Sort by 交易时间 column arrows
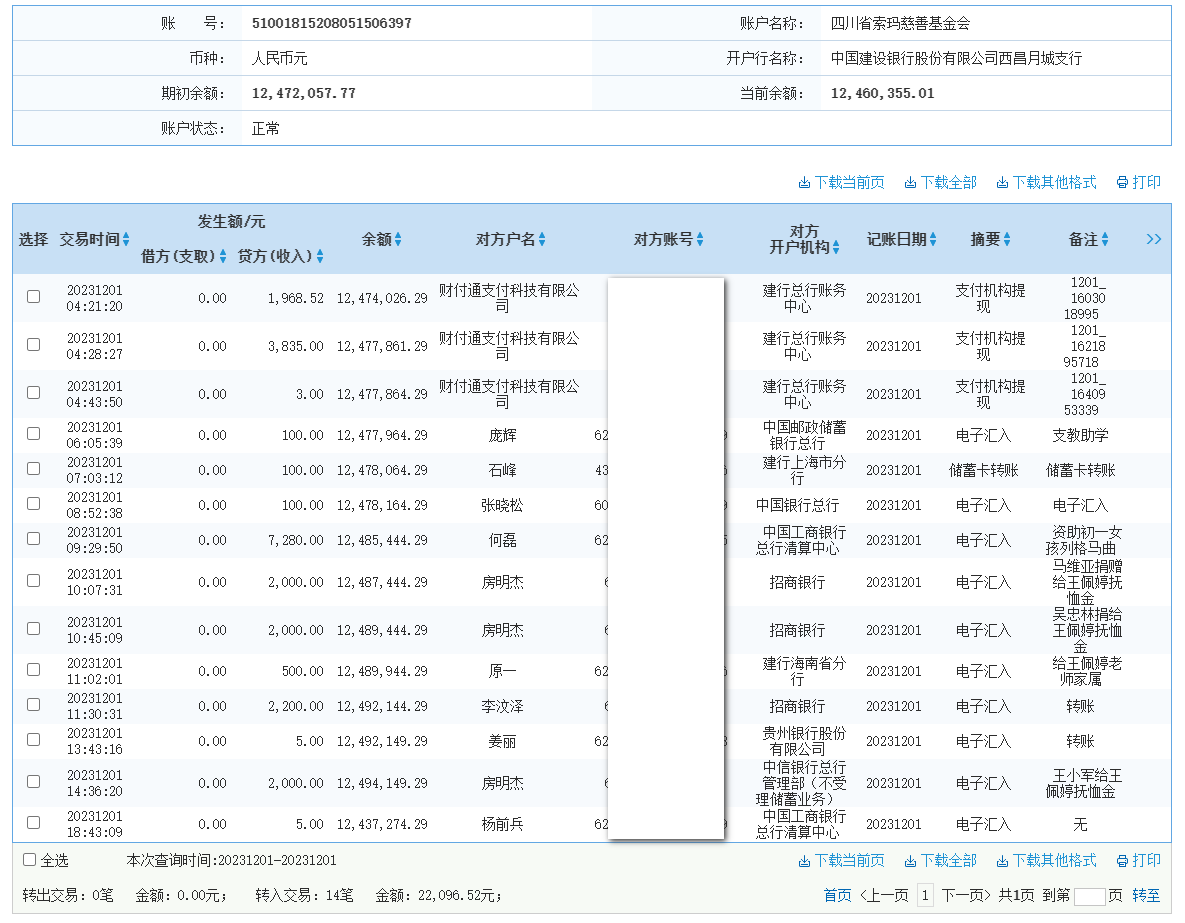1185x923 pixels. (126, 240)
